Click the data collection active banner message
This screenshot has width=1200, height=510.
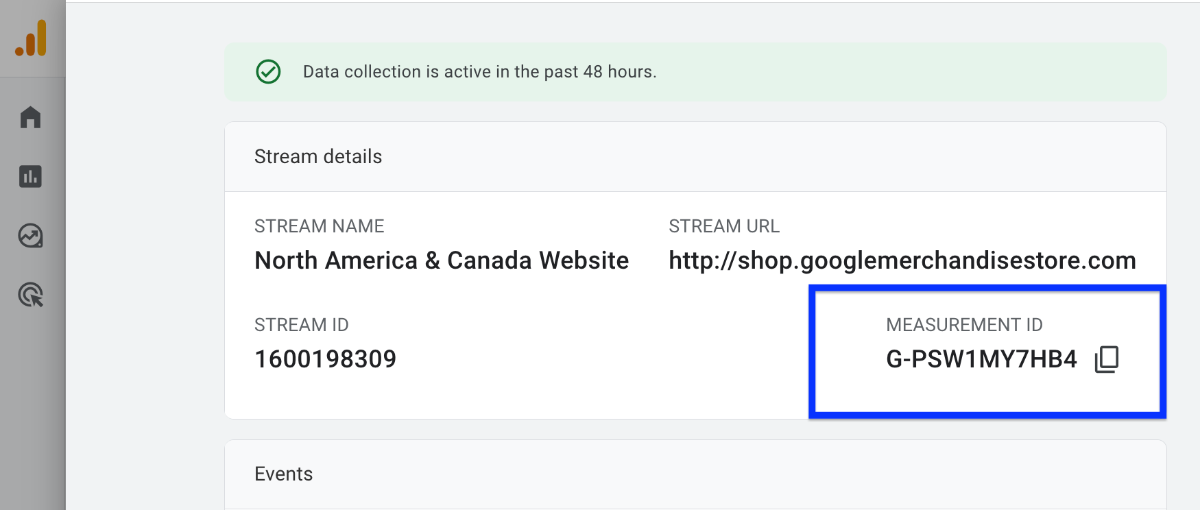tap(479, 72)
